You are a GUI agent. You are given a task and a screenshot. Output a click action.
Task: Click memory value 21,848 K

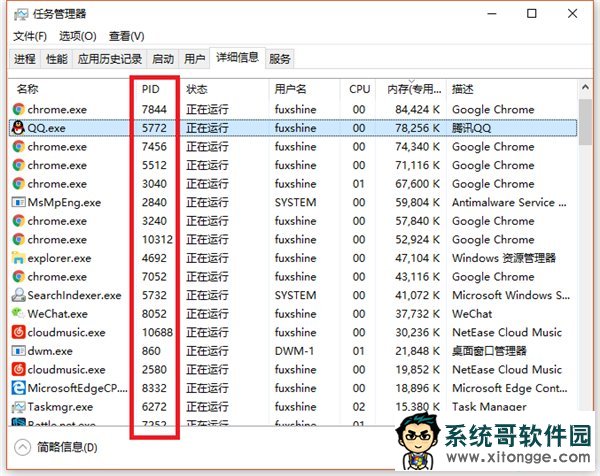point(417,351)
